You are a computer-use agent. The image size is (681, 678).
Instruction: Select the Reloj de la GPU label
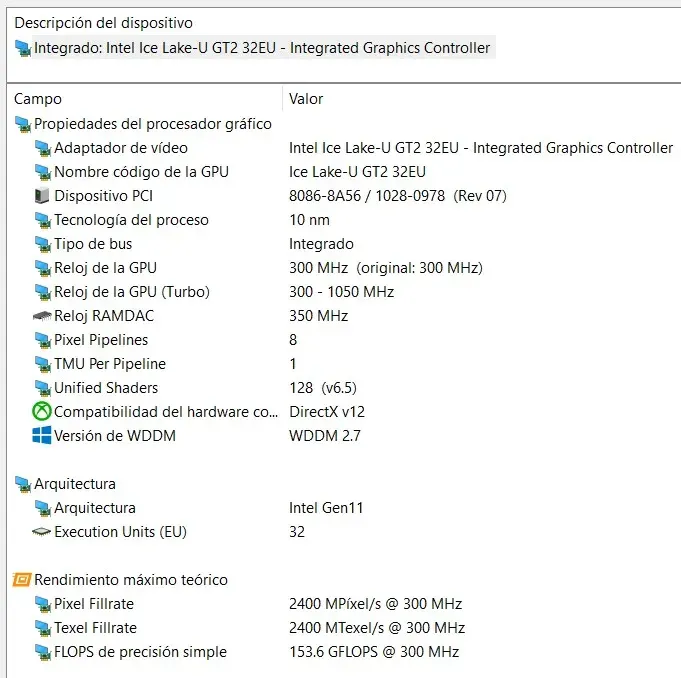click(105, 268)
